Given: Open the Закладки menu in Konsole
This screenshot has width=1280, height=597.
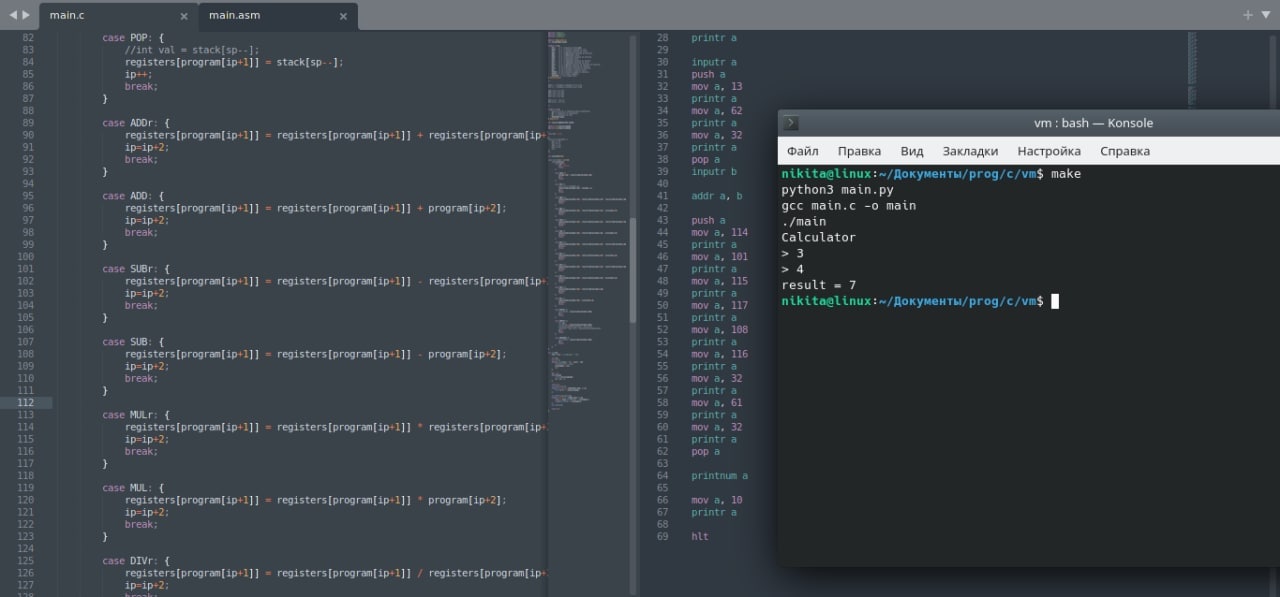Looking at the screenshot, I should point(970,151).
